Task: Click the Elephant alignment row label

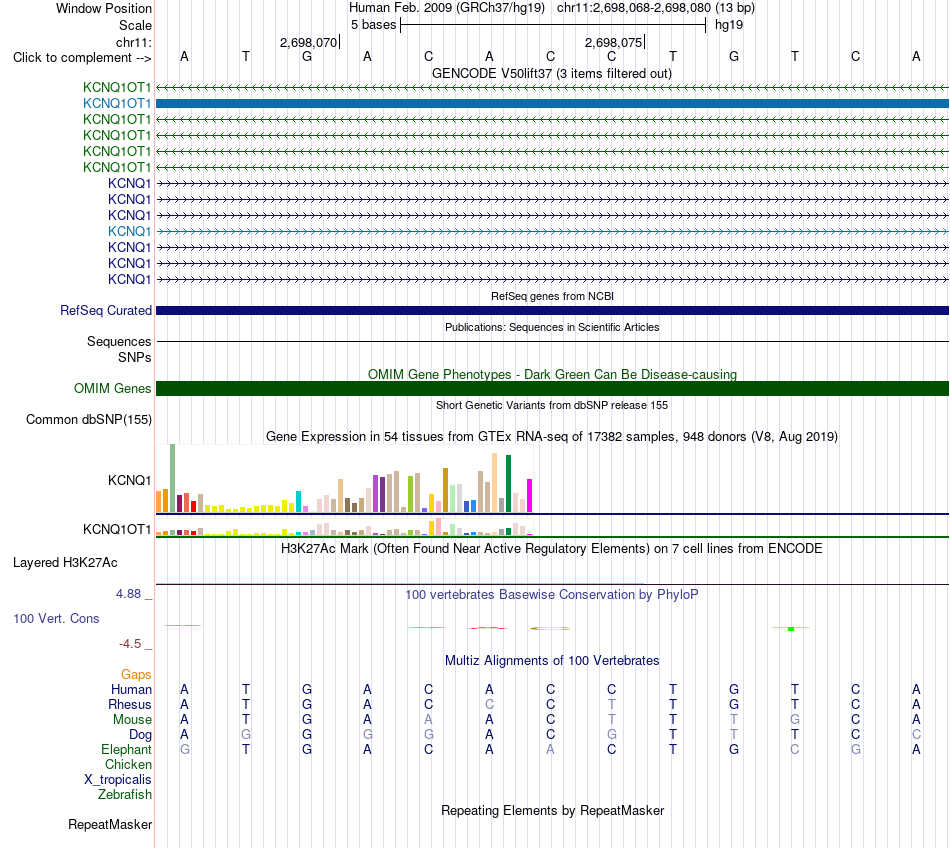Action: tap(126, 749)
